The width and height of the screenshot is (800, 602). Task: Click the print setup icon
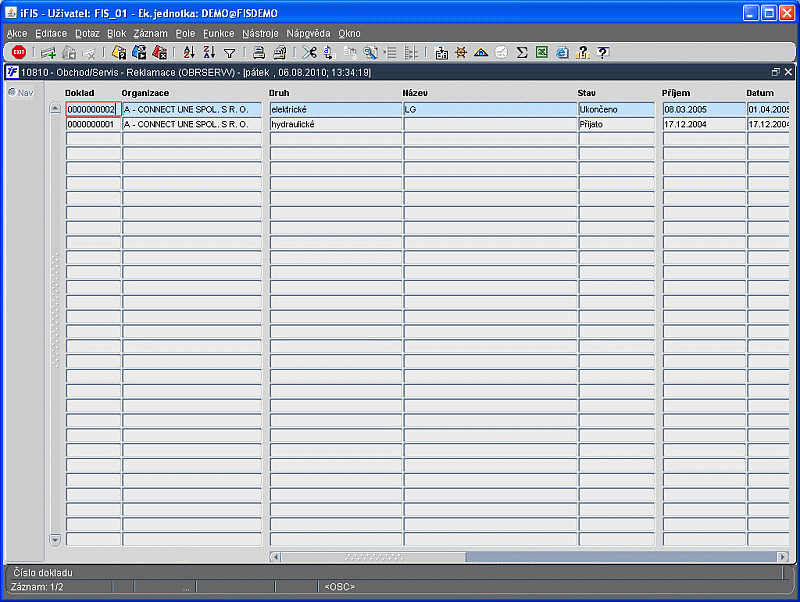(x=279, y=52)
